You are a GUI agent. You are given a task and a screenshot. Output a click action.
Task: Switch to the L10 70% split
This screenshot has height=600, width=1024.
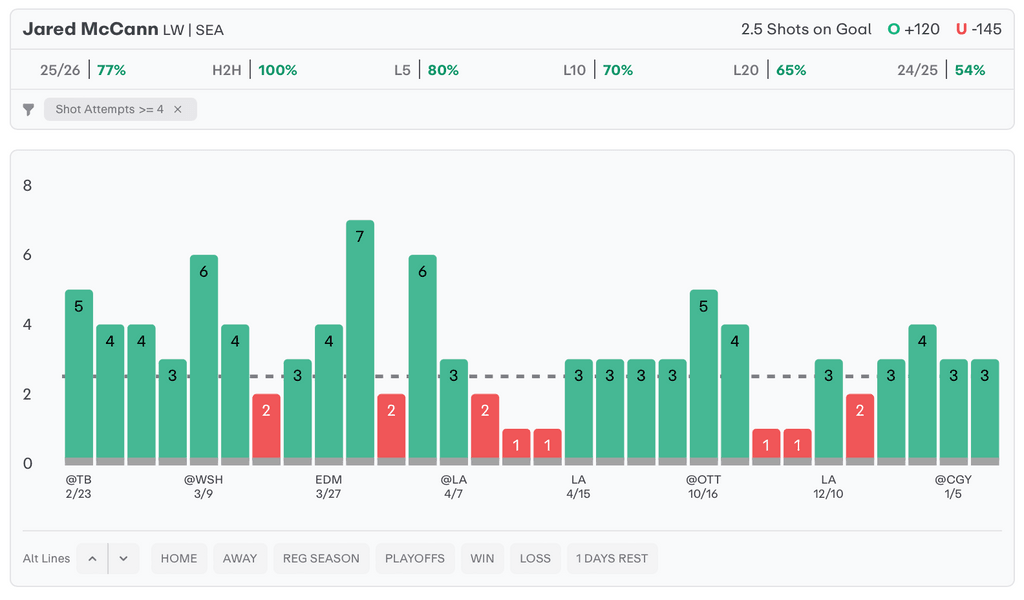point(598,70)
